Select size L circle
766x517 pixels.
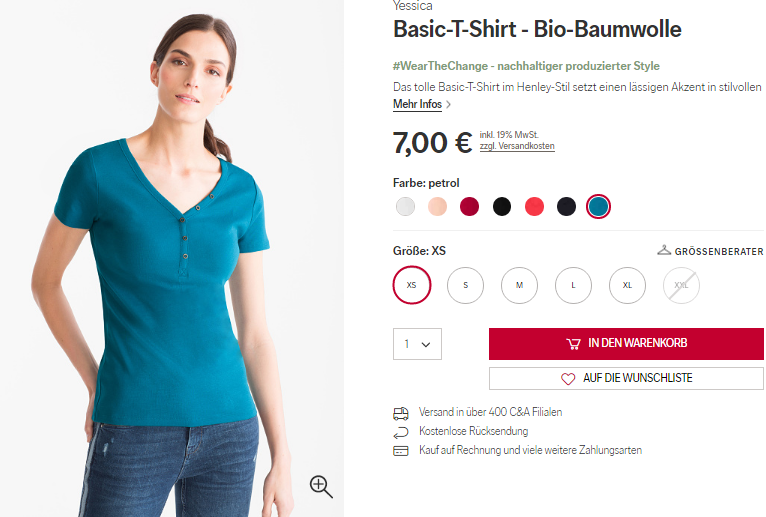574,285
